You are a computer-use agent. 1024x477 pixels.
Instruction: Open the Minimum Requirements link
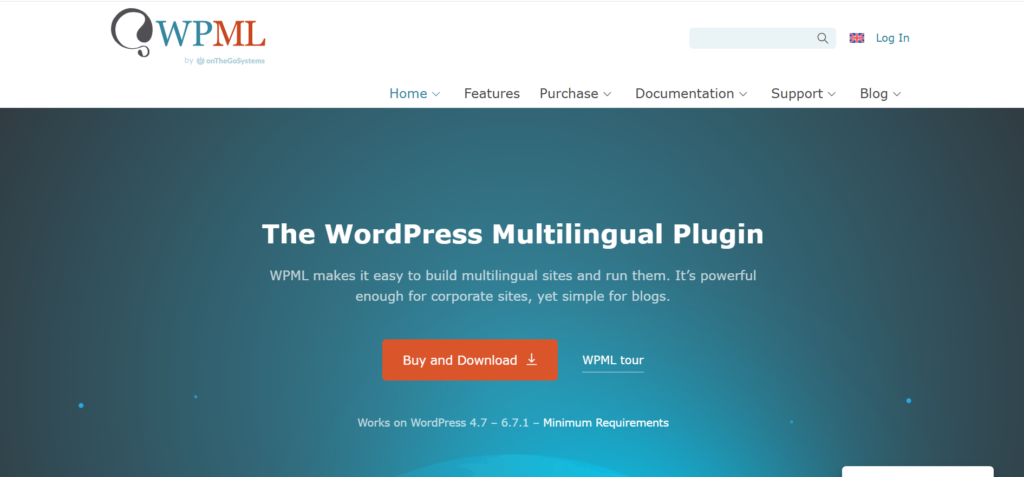605,423
